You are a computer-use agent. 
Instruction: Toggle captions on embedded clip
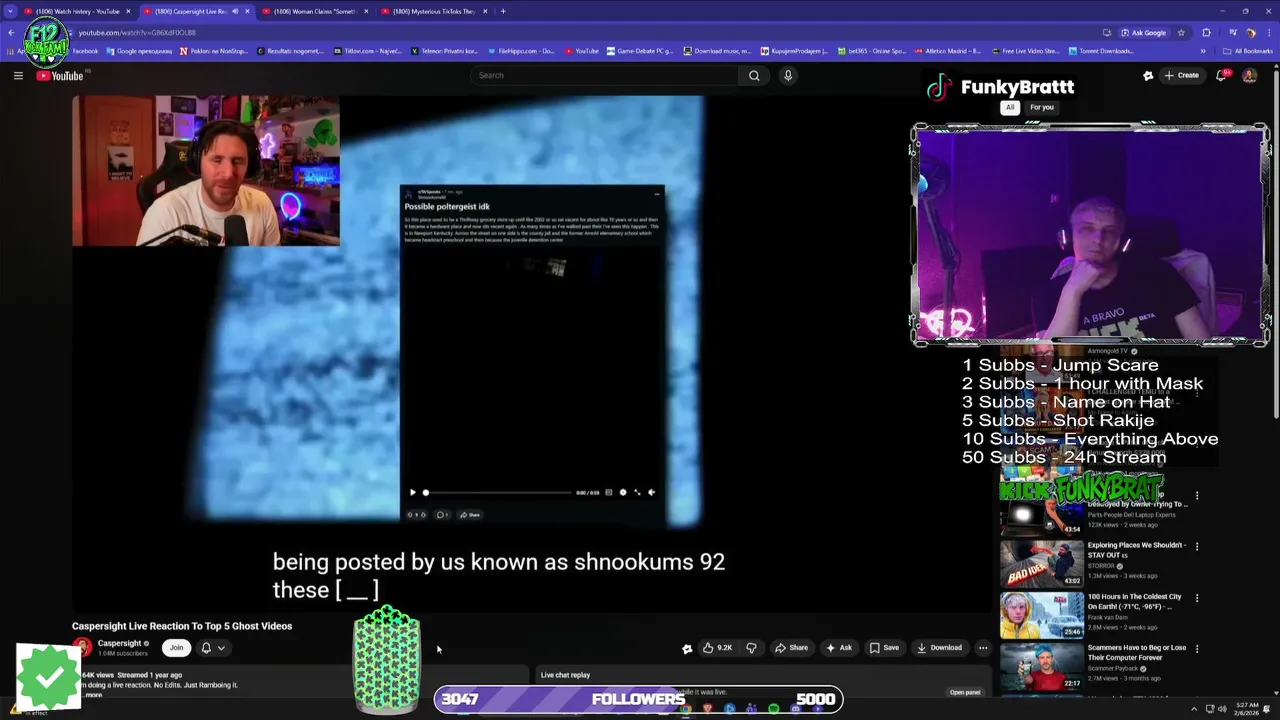pyautogui.click(x=608, y=492)
